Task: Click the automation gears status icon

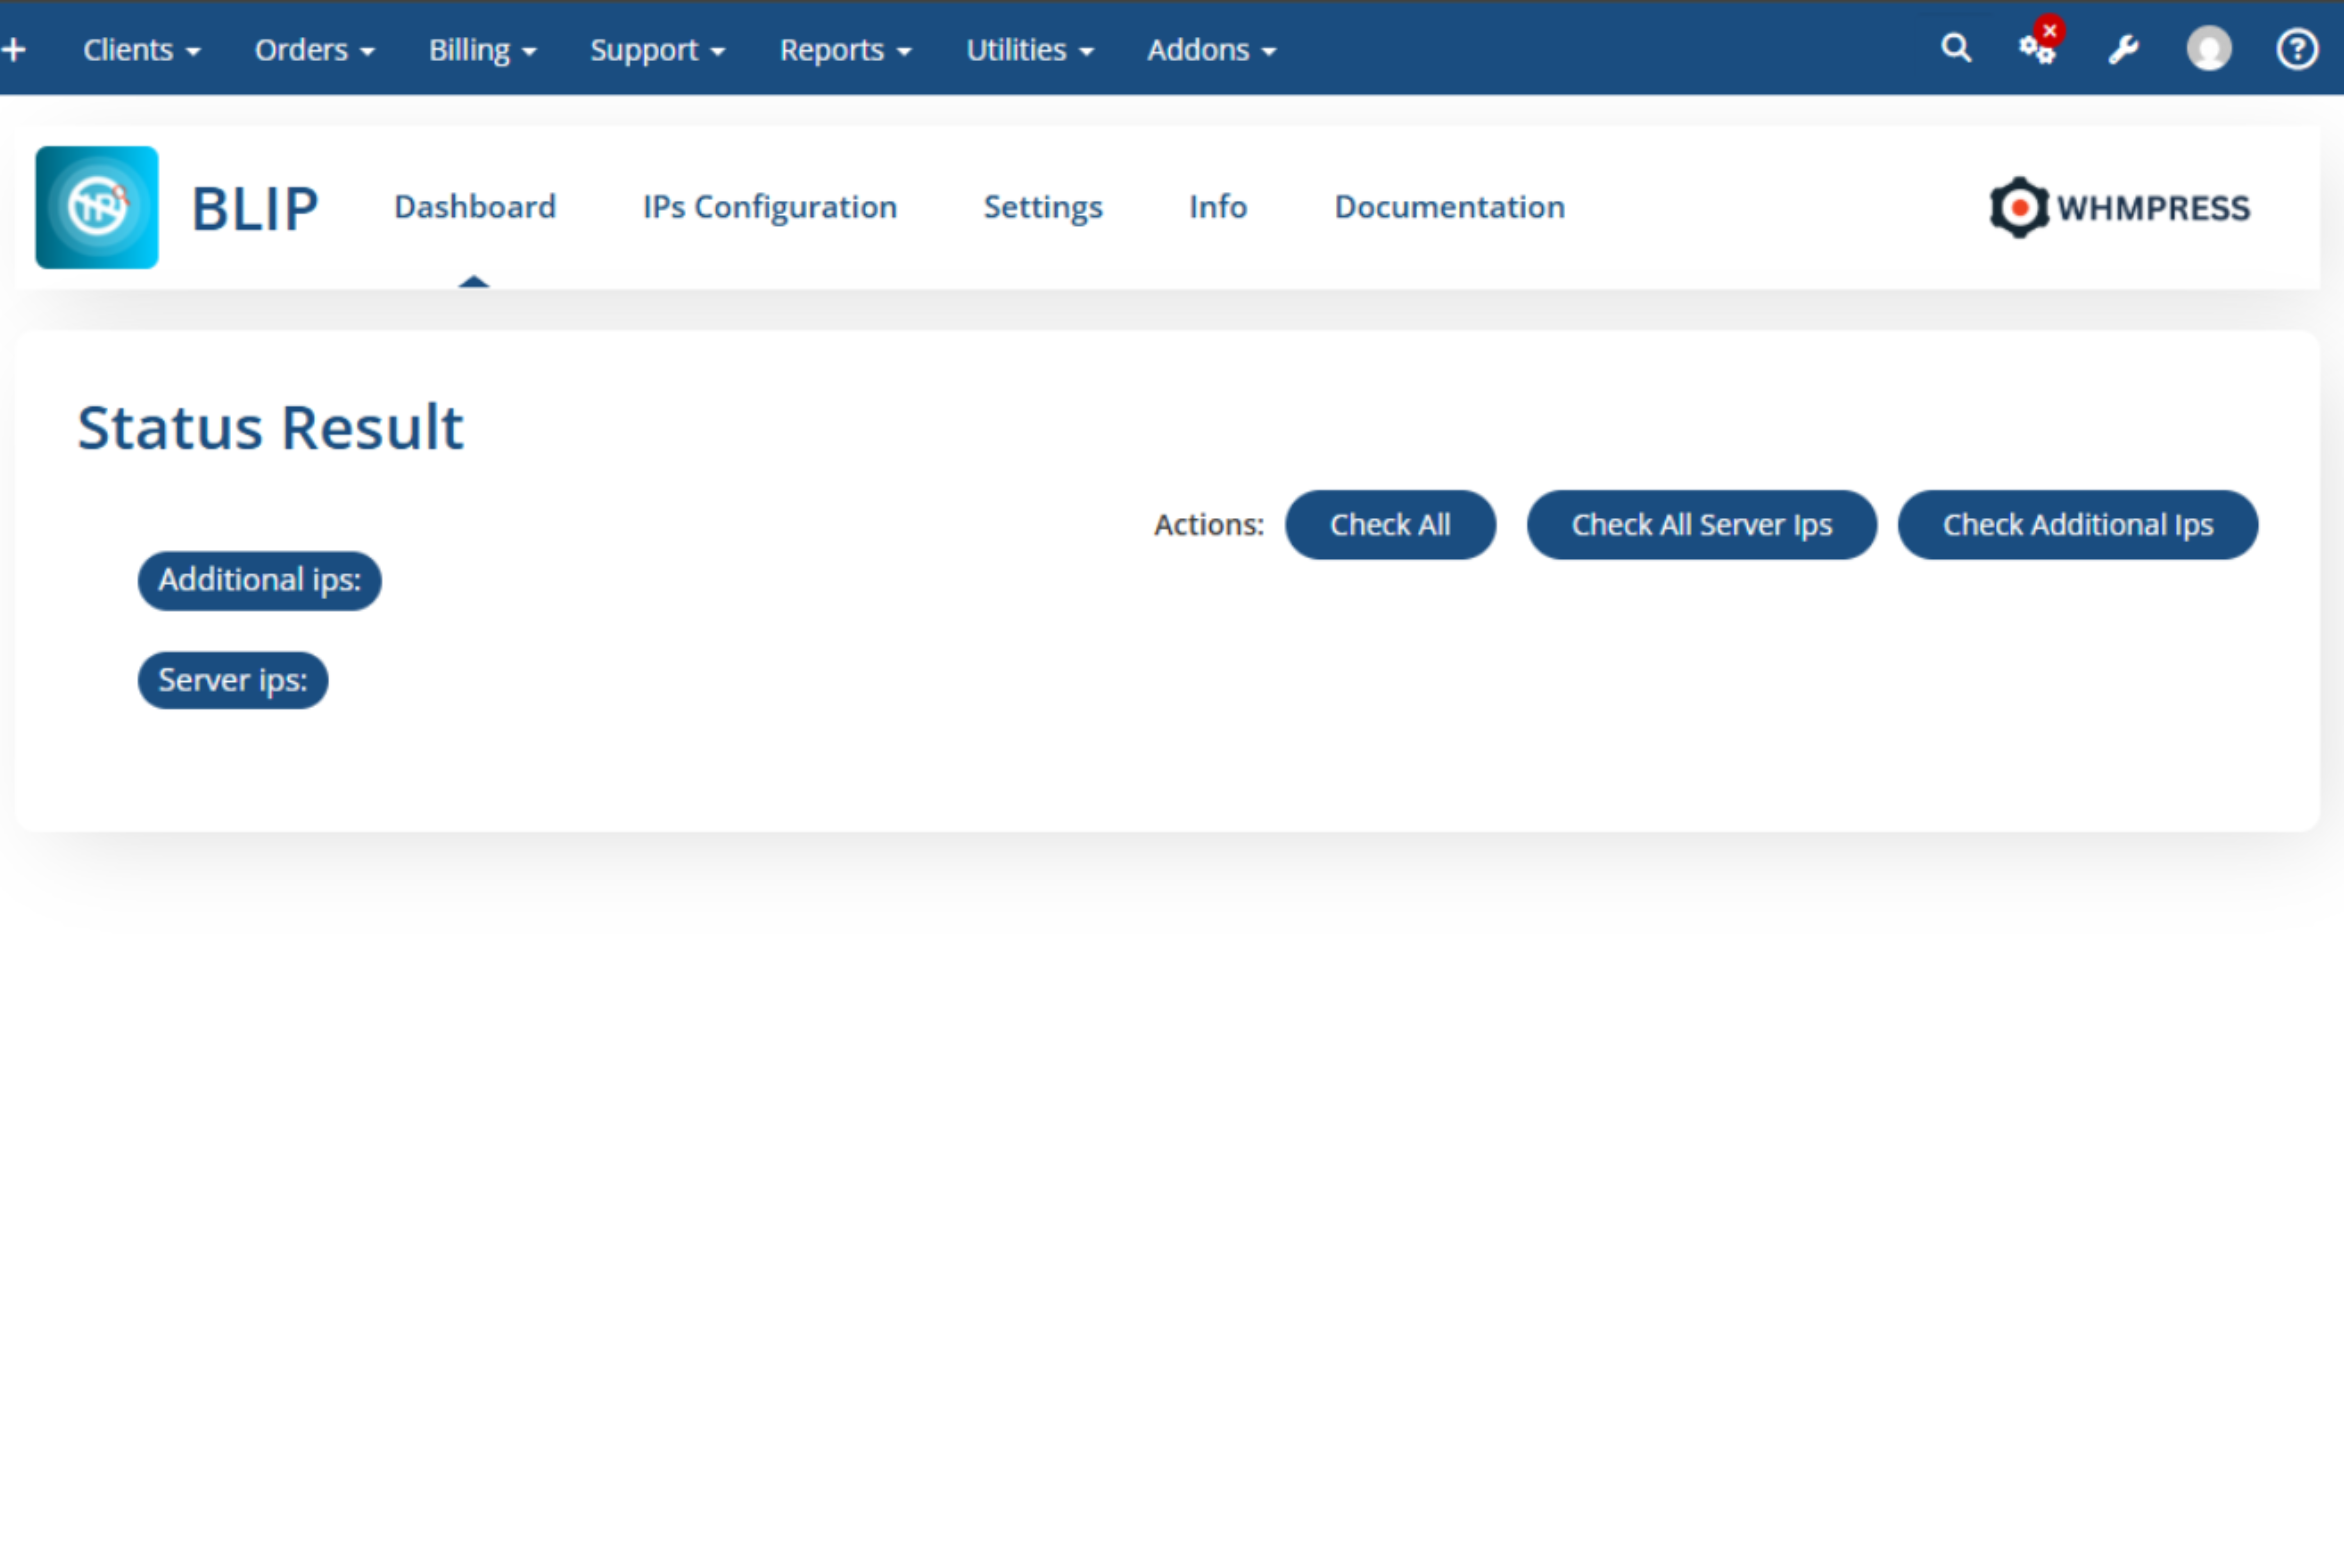Action: click(x=2037, y=48)
